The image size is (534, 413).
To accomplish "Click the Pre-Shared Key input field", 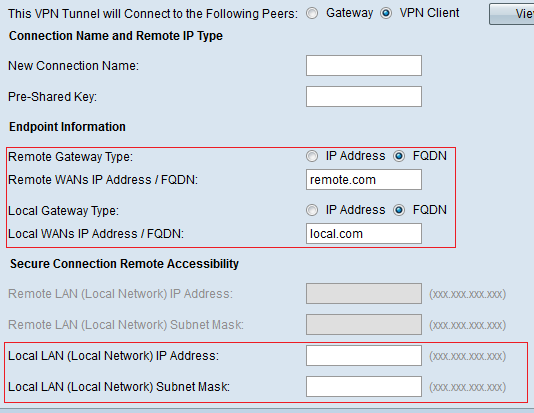I will click(364, 96).
